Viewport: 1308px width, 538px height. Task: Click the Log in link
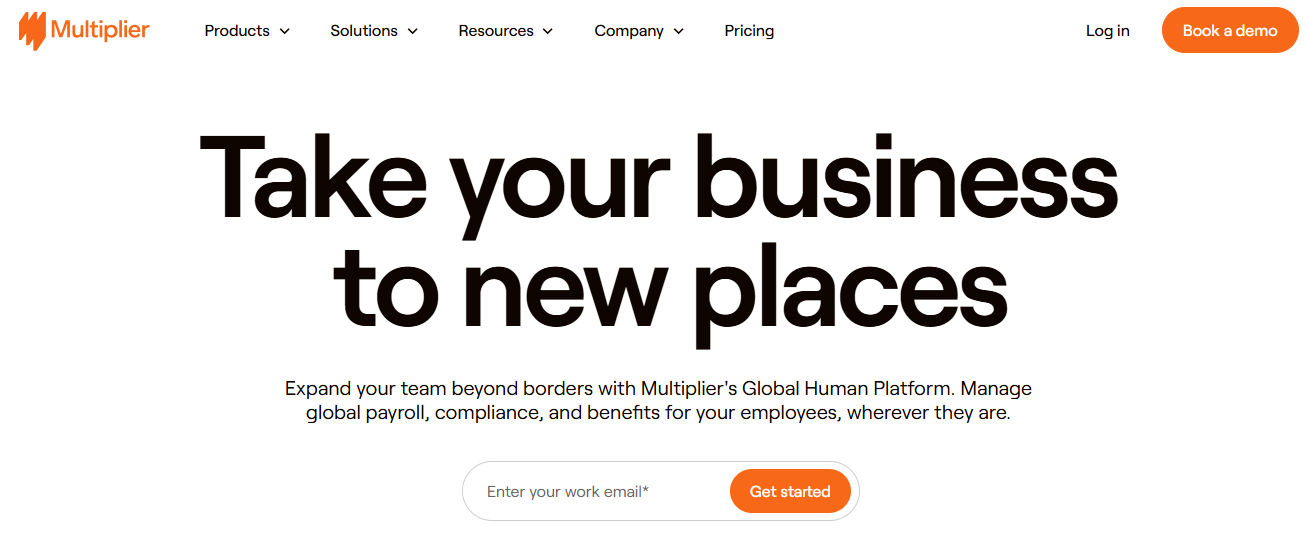(x=1107, y=31)
